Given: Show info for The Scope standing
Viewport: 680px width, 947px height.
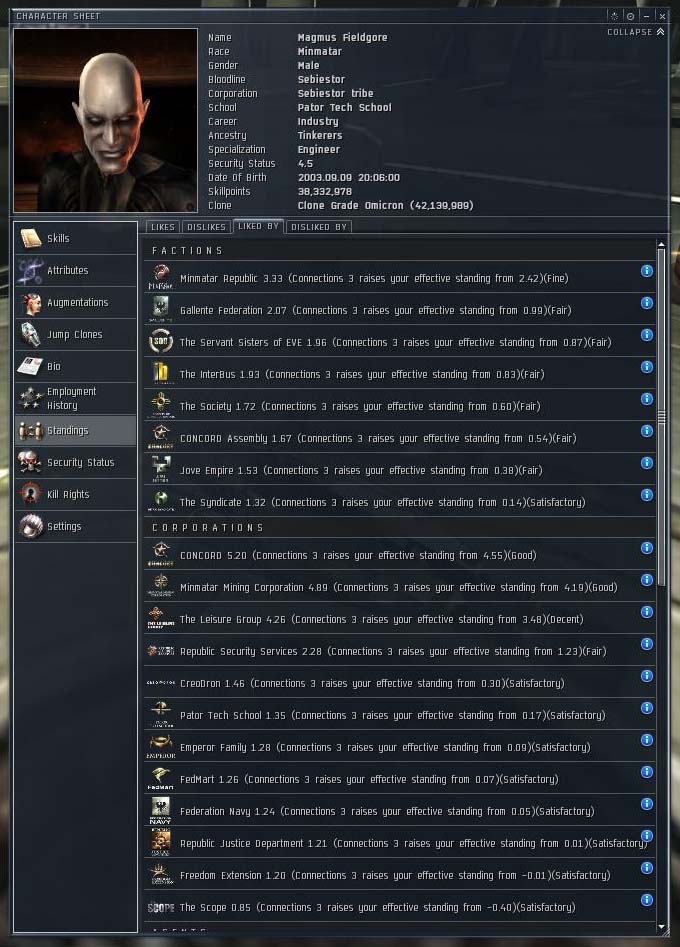Looking at the screenshot, I should point(647,900).
